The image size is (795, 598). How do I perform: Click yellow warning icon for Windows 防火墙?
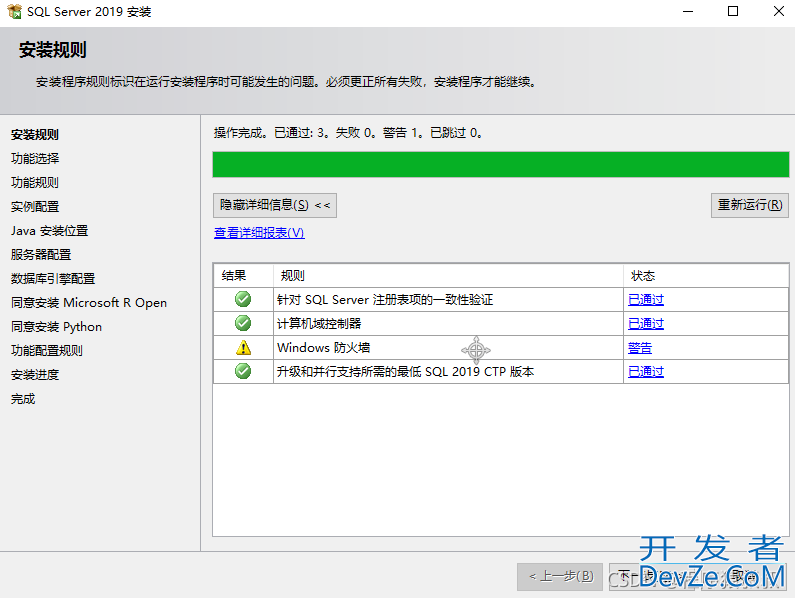pos(243,347)
